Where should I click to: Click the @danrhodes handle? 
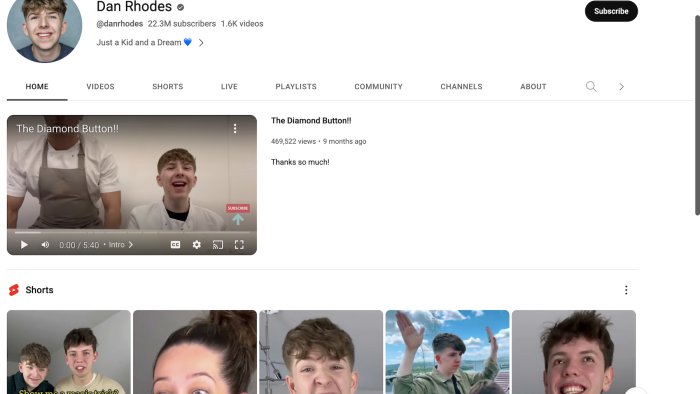point(120,24)
